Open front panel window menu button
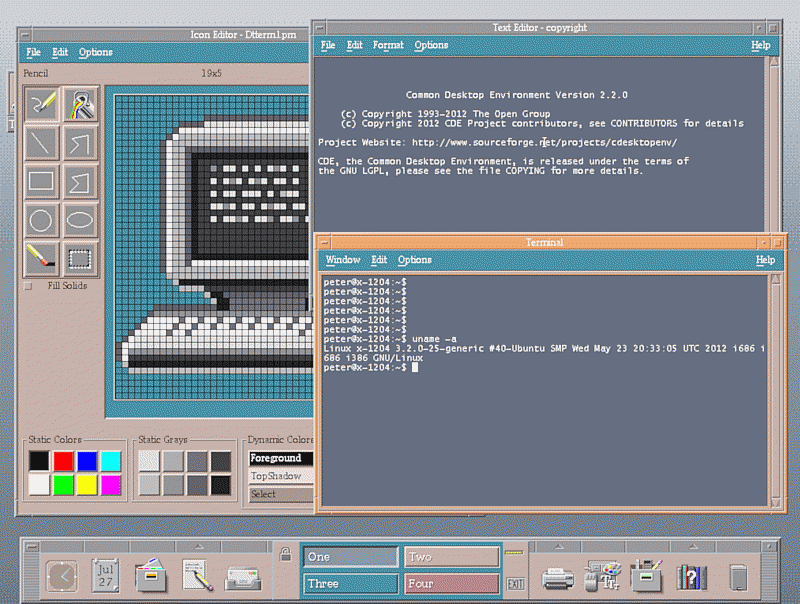Screen dimensions: 800x604 pos(32,546)
